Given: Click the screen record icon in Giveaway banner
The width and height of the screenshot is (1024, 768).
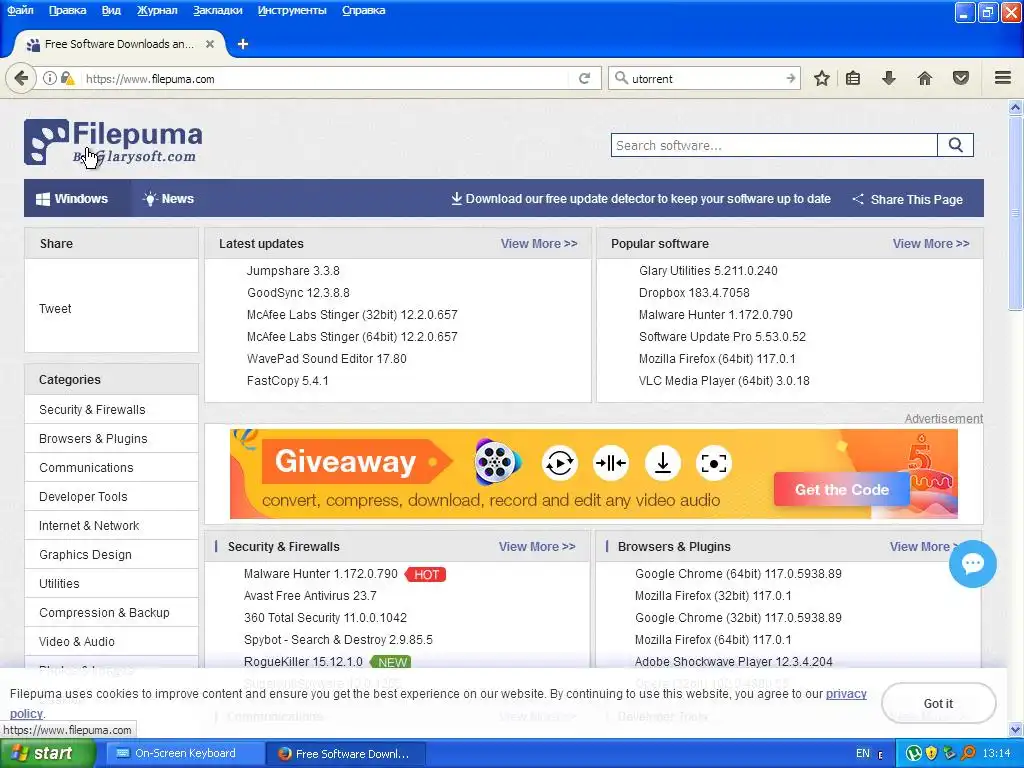Looking at the screenshot, I should tap(714, 463).
